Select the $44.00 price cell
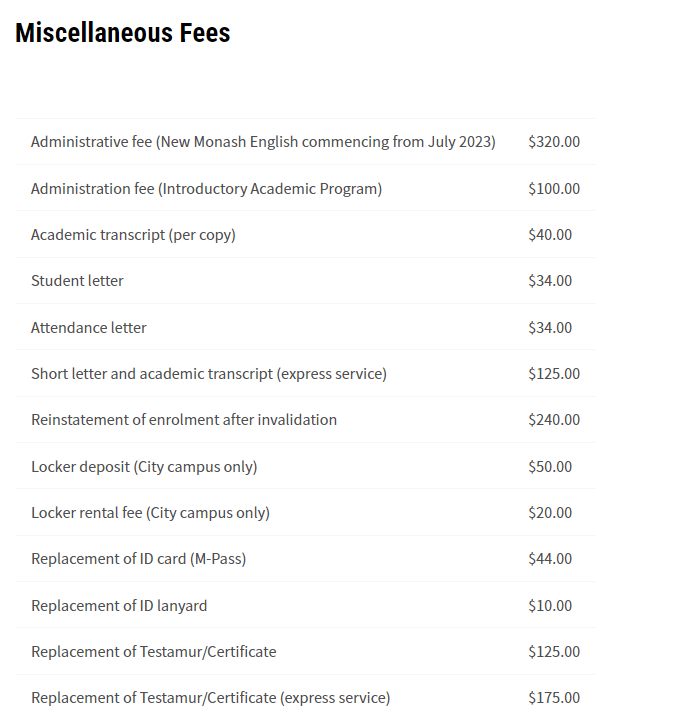 550,559
